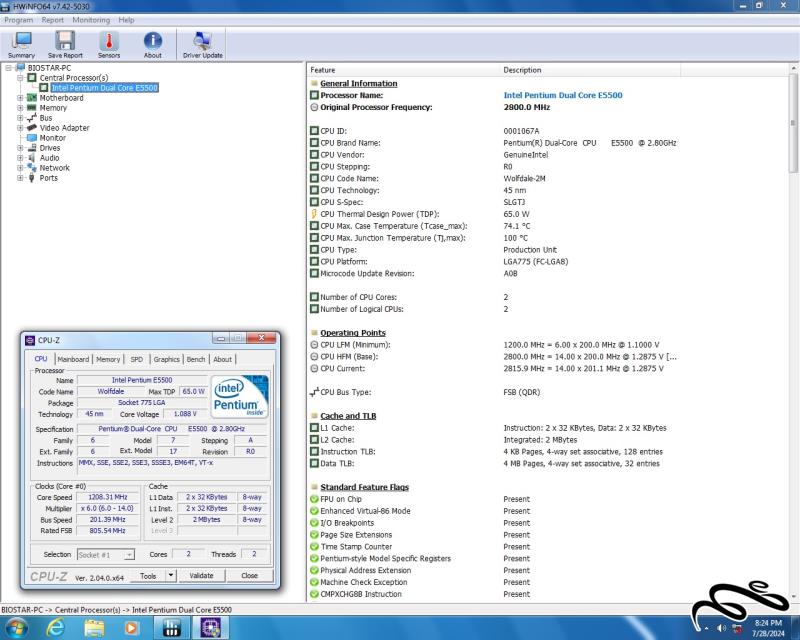Select Intel Pentium Dual Core E5500 tree node

105,88
